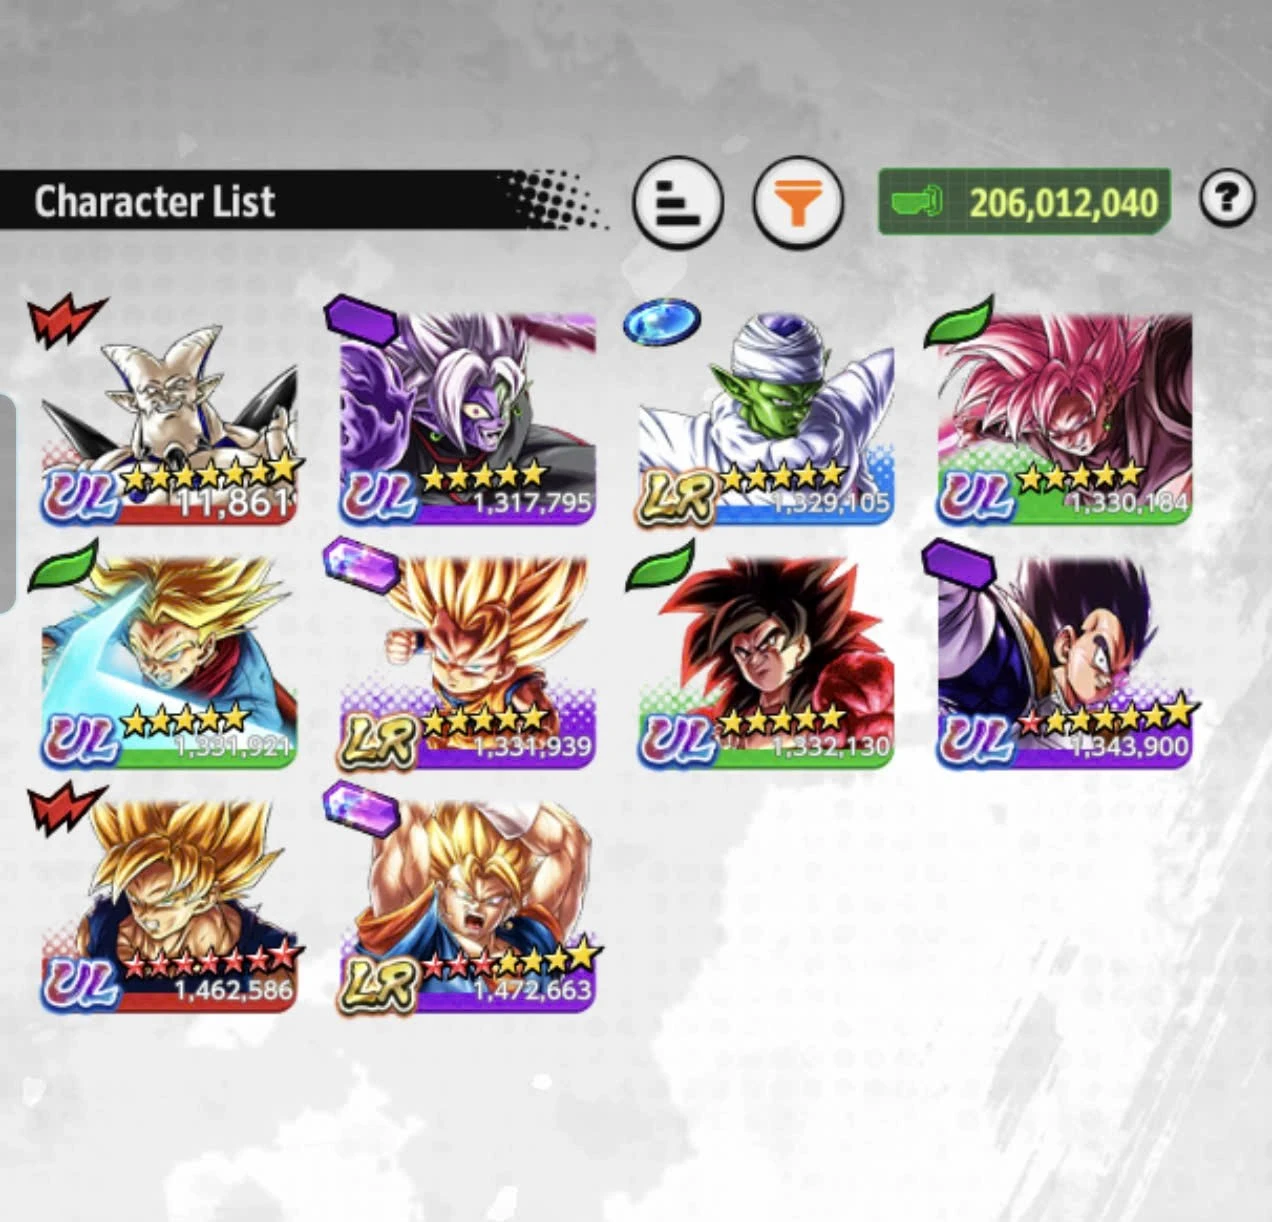Tap the Character List header title
Screen dimensions: 1272x1222
(154, 201)
